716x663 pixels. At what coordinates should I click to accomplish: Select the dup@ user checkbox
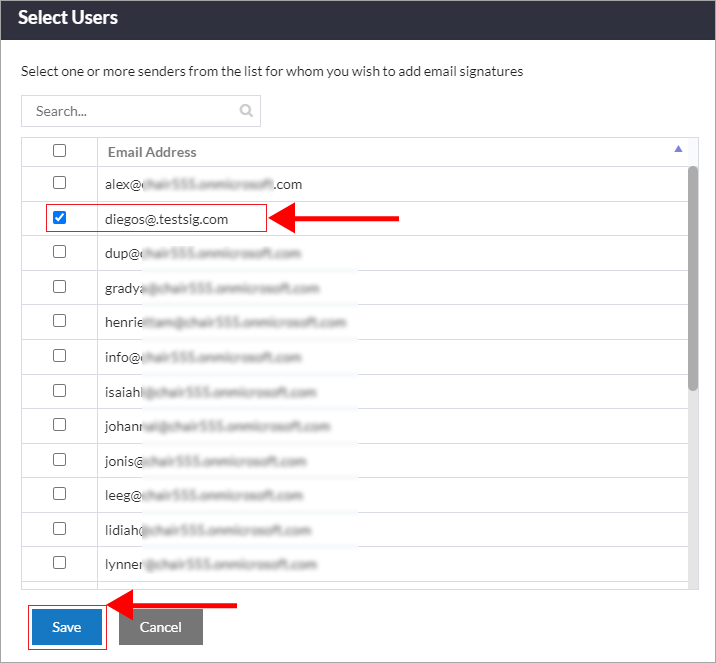(x=59, y=252)
